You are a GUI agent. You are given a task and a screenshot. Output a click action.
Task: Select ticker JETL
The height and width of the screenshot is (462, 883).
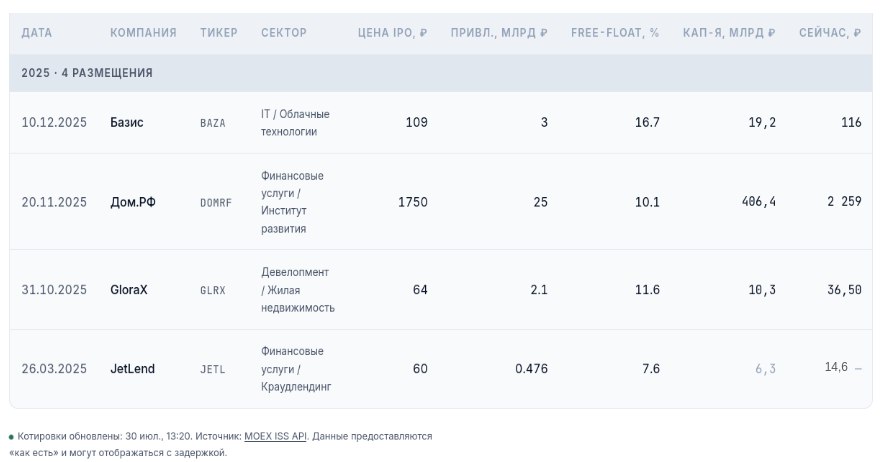[213, 369]
